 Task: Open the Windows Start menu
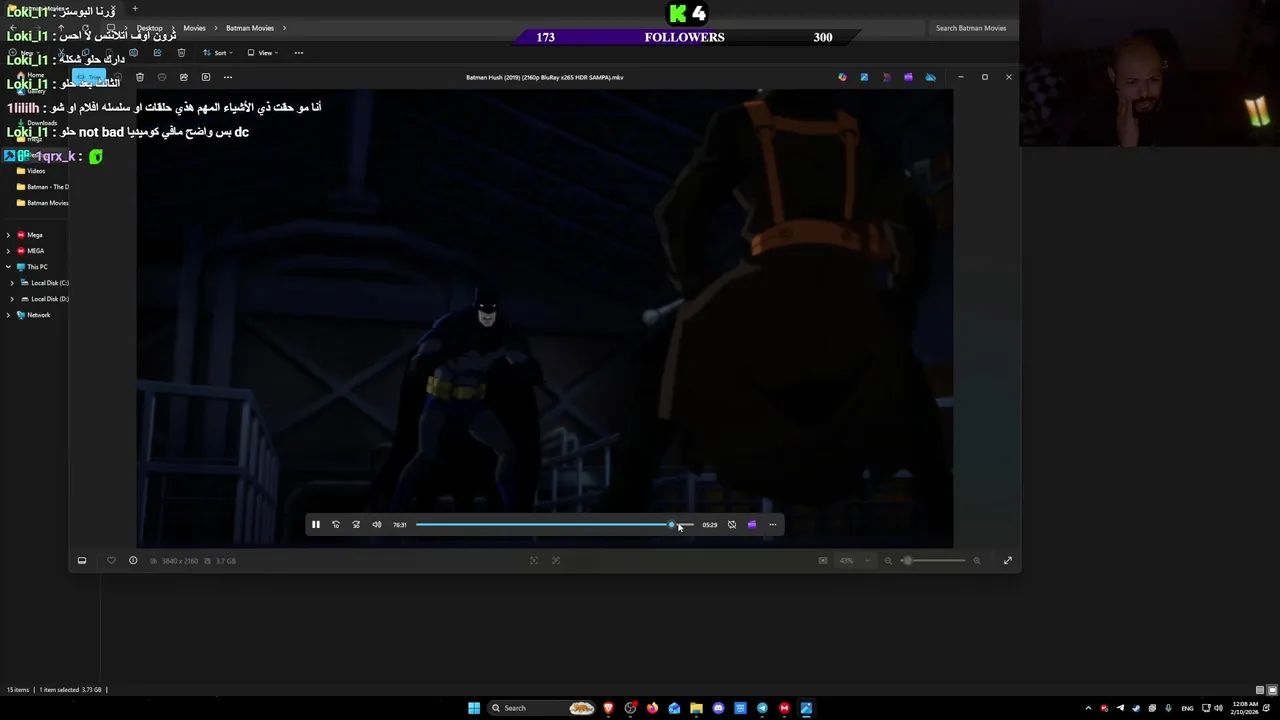pyautogui.click(x=474, y=708)
